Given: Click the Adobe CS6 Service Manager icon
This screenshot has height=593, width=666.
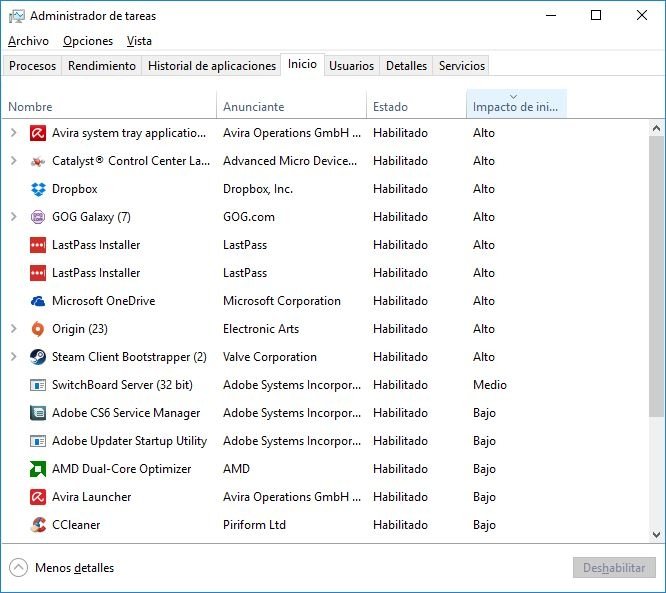Looking at the screenshot, I should point(38,413).
